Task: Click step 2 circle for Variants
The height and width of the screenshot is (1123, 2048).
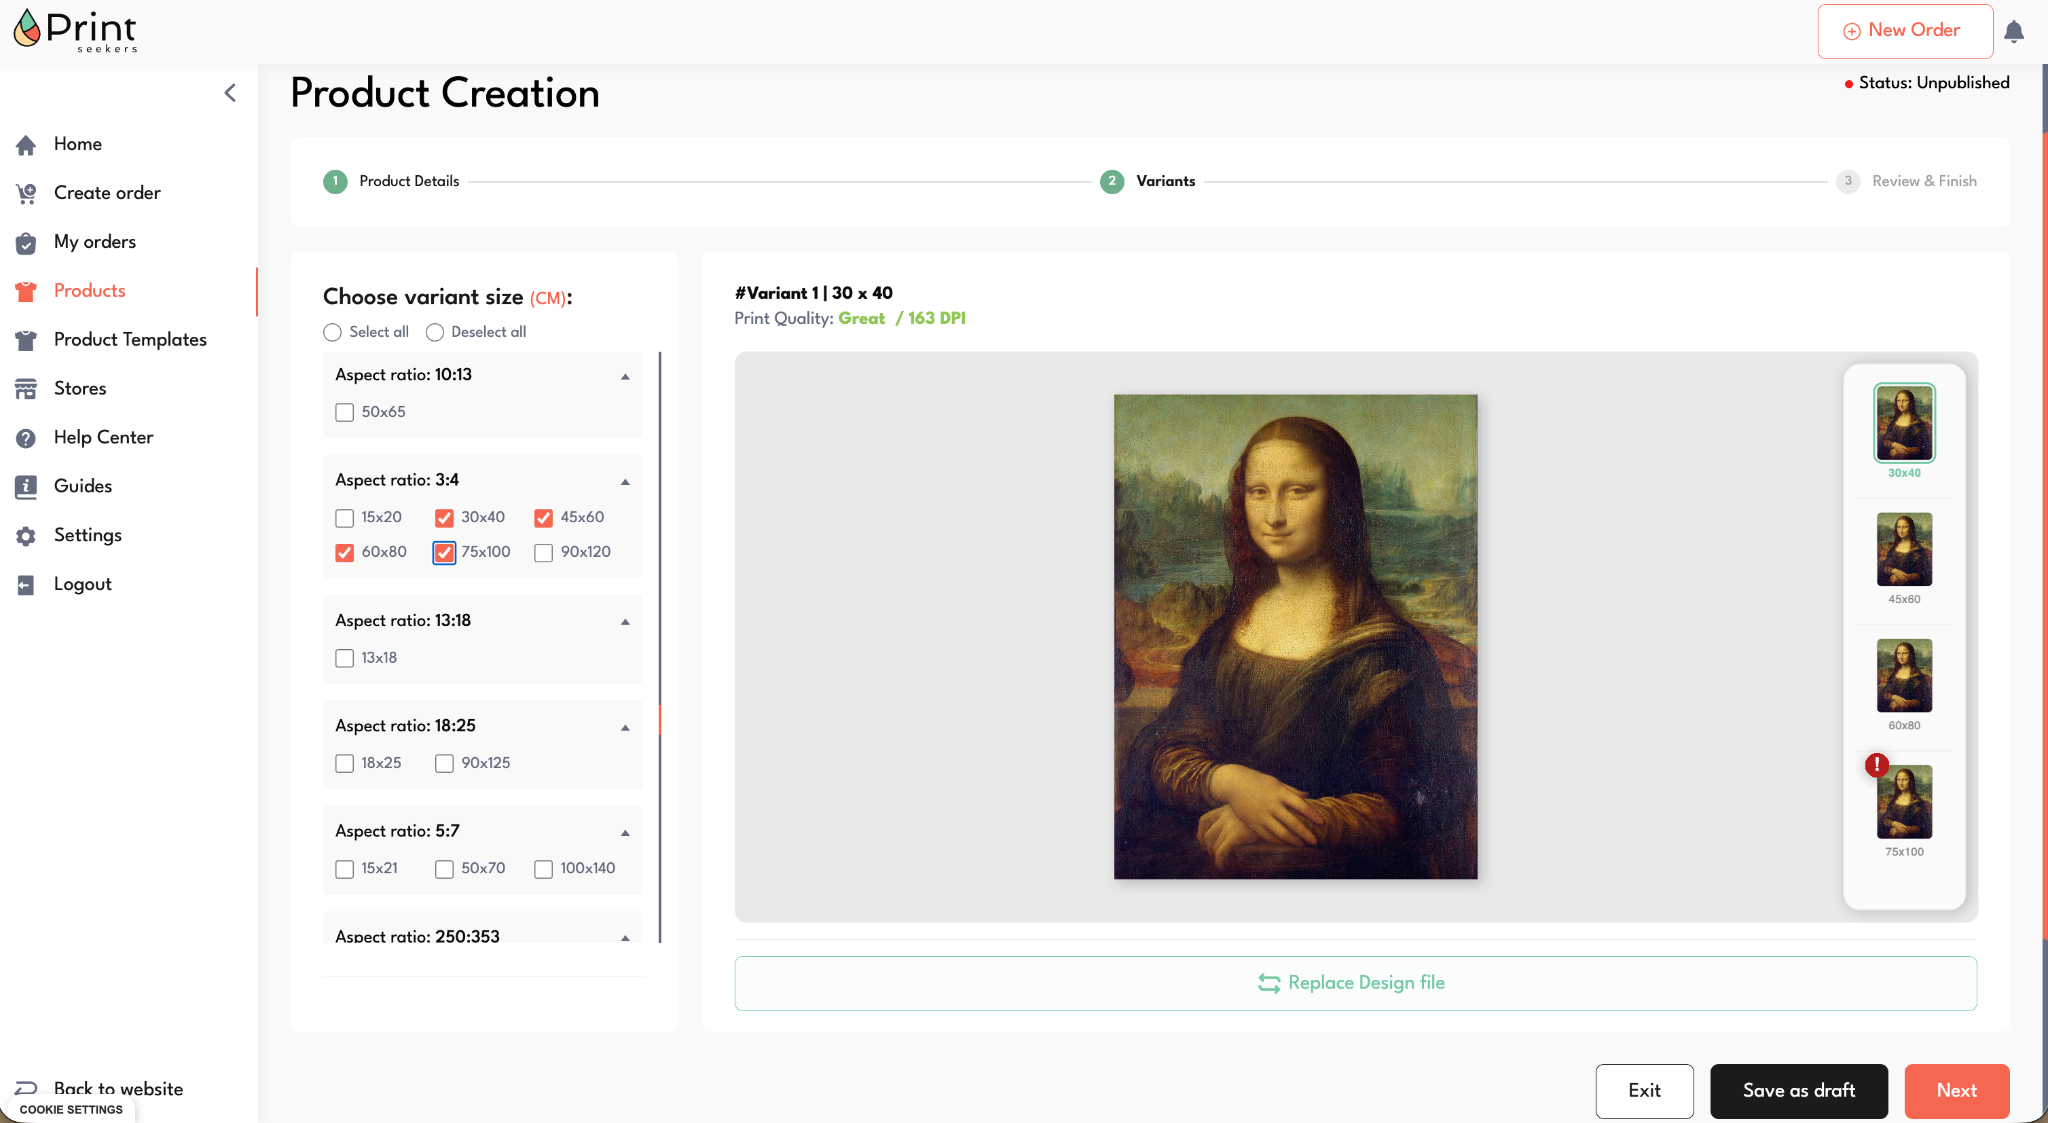Action: (x=1112, y=181)
